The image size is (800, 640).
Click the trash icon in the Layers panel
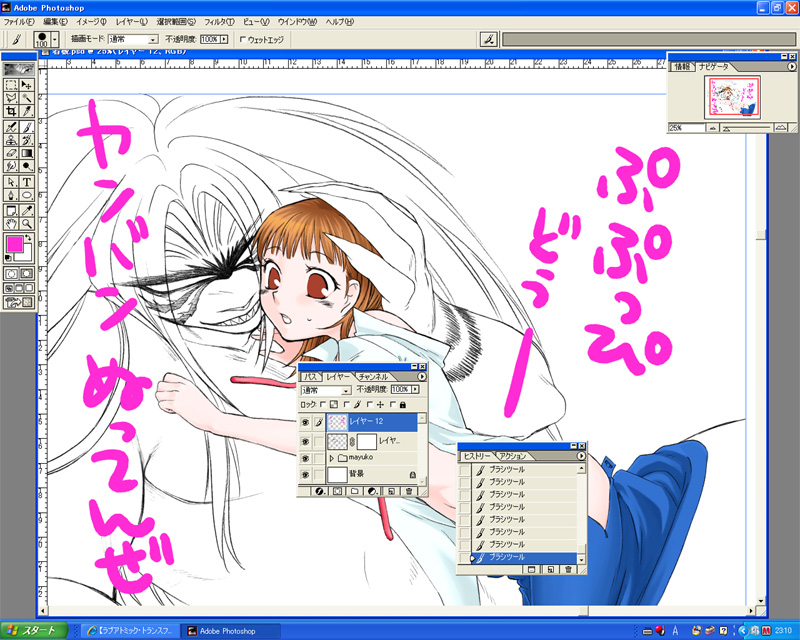409,491
